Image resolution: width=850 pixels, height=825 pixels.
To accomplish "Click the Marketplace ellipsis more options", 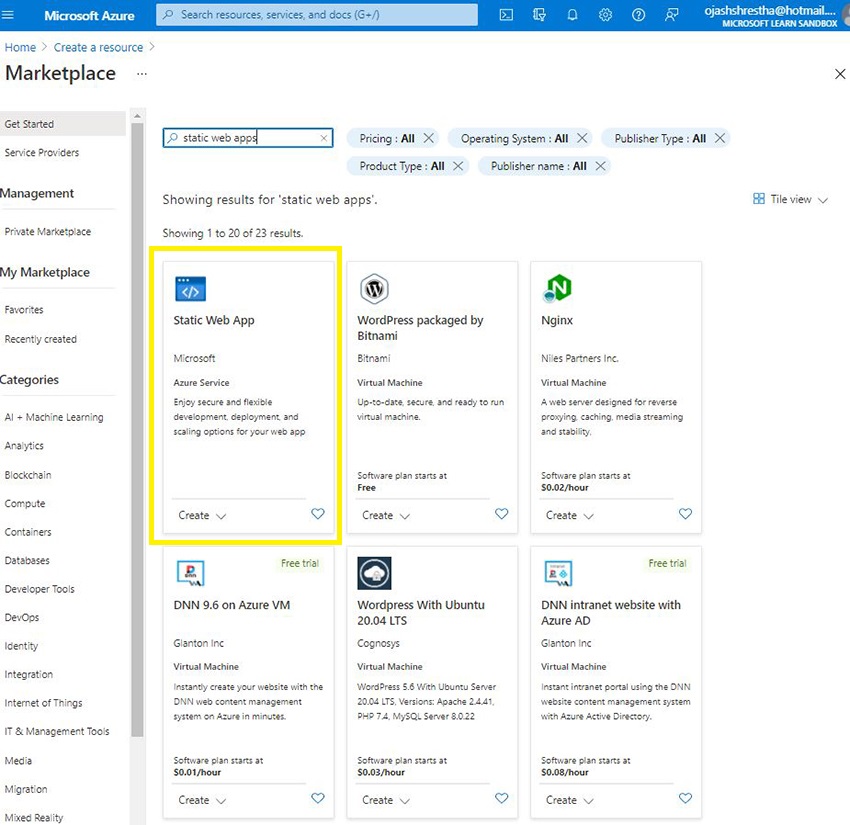I will coord(141,74).
